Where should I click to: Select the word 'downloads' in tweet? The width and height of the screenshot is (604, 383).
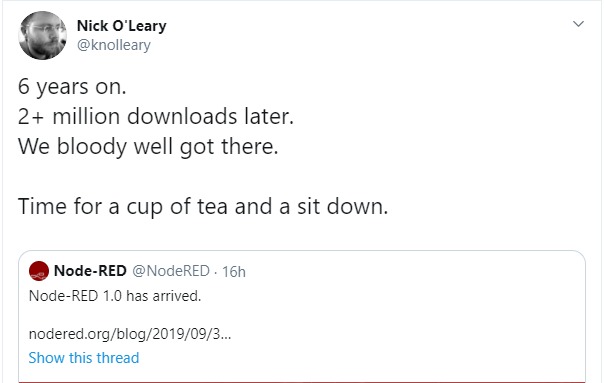182,116
